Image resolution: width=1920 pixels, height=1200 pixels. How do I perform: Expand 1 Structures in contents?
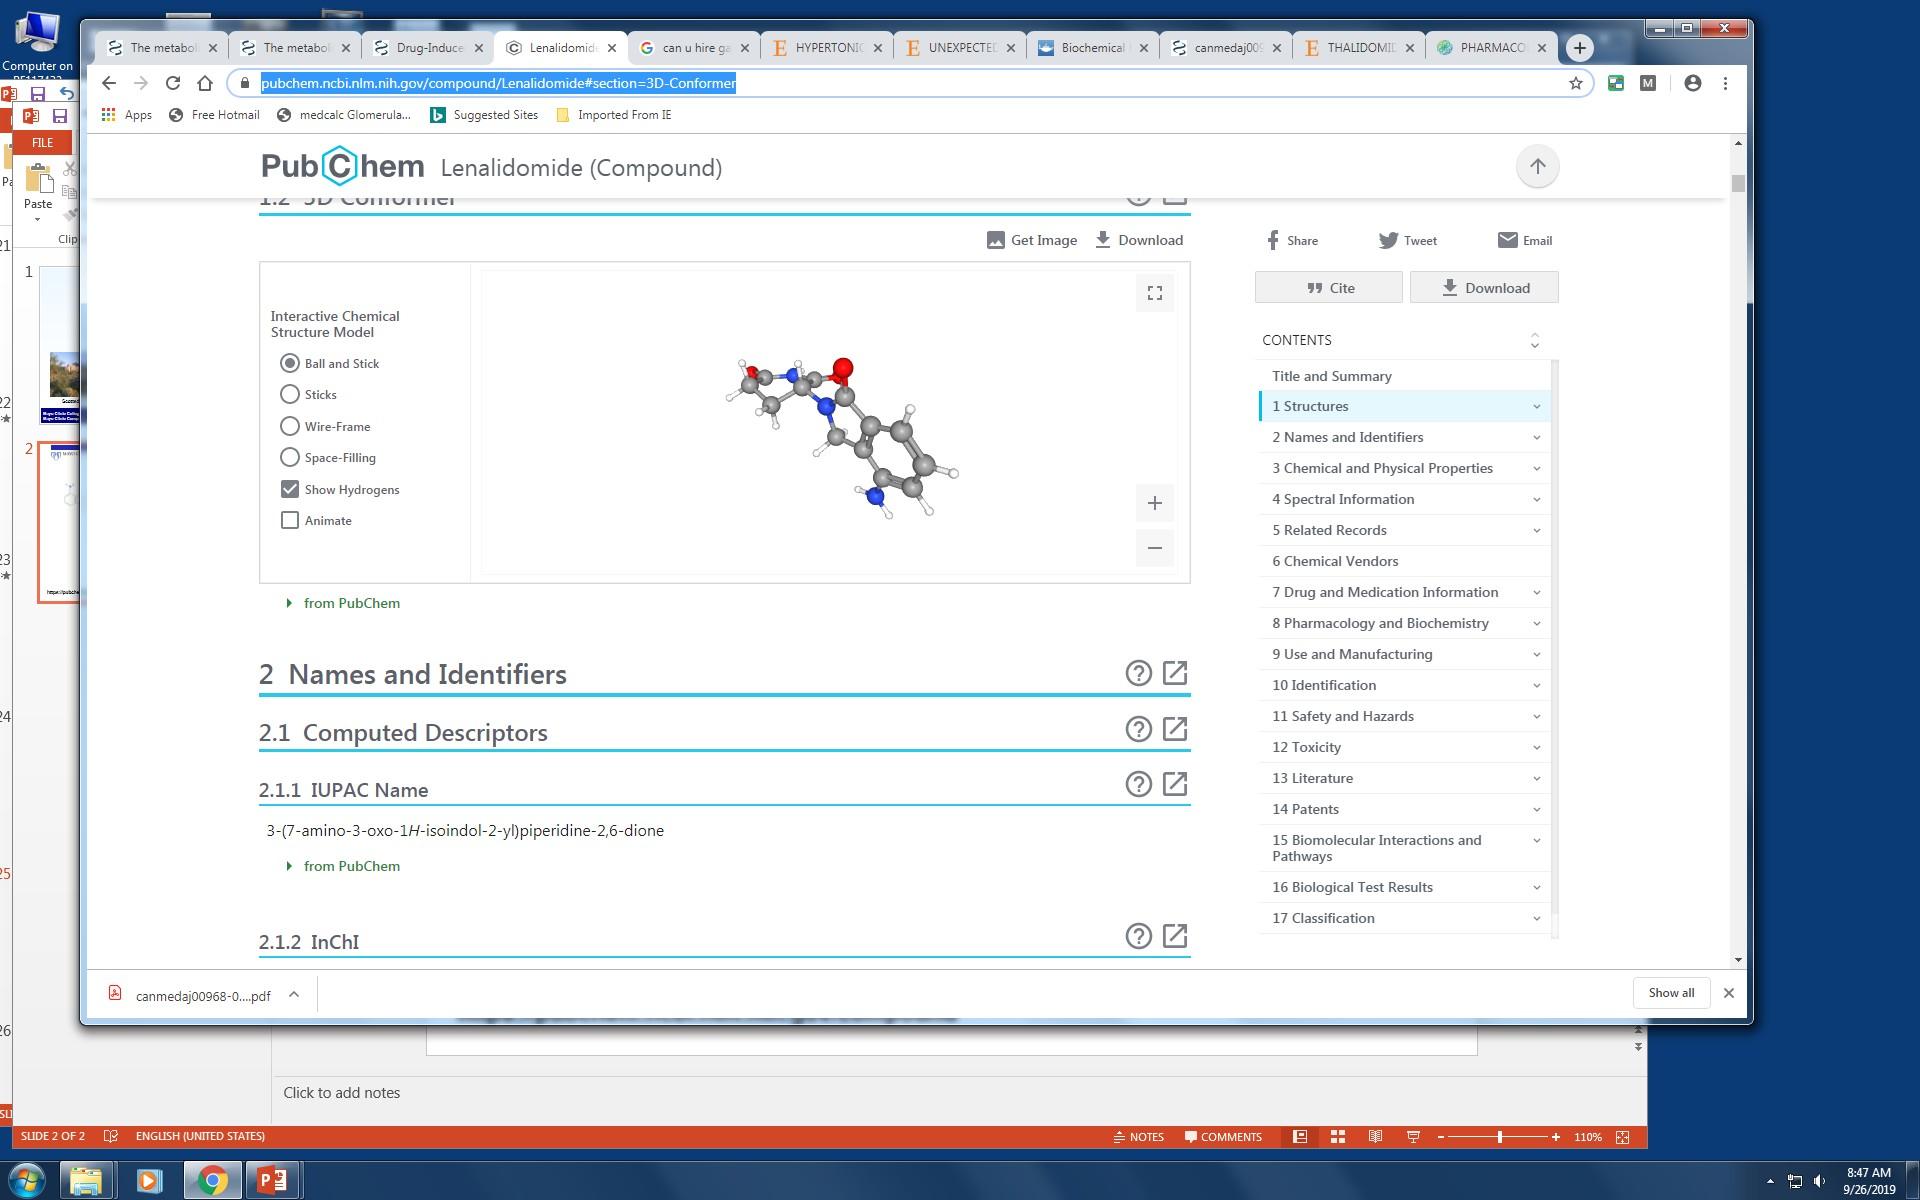pos(1536,406)
